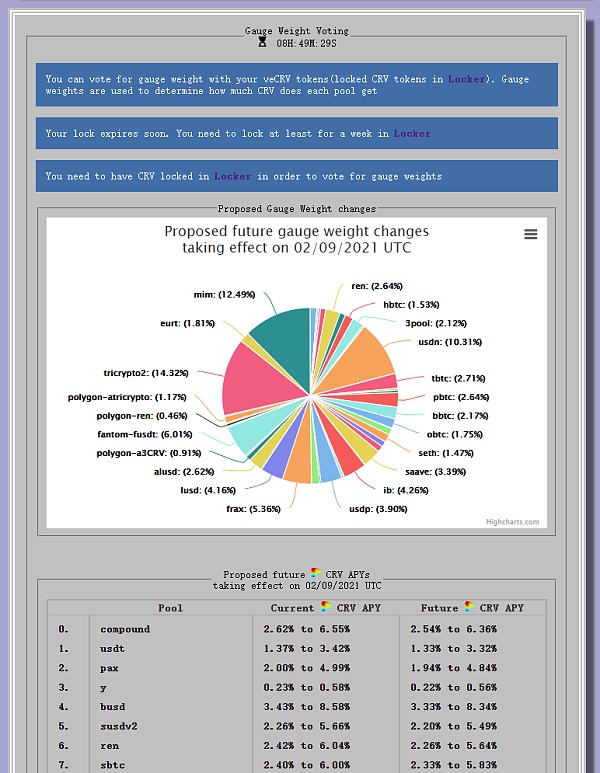600x773 pixels.
Task: Visit the Highcharts.com credit link
Action: pyautogui.click(x=512, y=521)
